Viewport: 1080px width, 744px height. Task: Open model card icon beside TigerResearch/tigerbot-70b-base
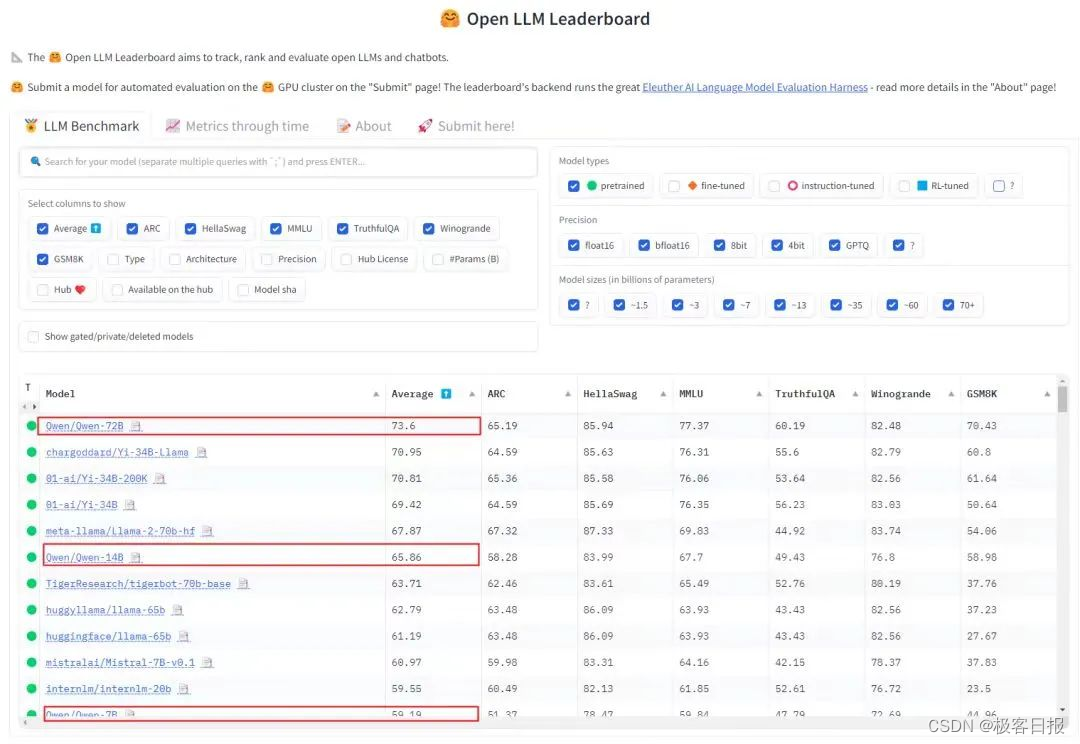243,584
